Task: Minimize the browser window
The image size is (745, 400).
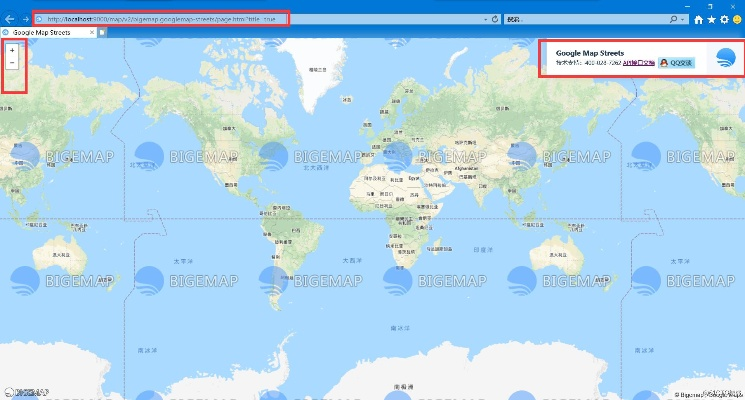Action: click(x=688, y=6)
